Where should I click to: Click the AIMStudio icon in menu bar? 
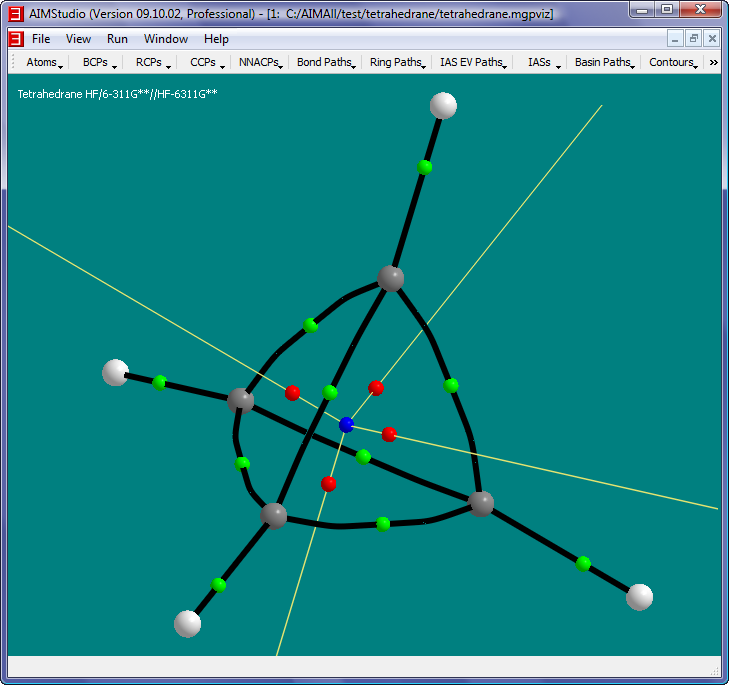[x=16, y=39]
